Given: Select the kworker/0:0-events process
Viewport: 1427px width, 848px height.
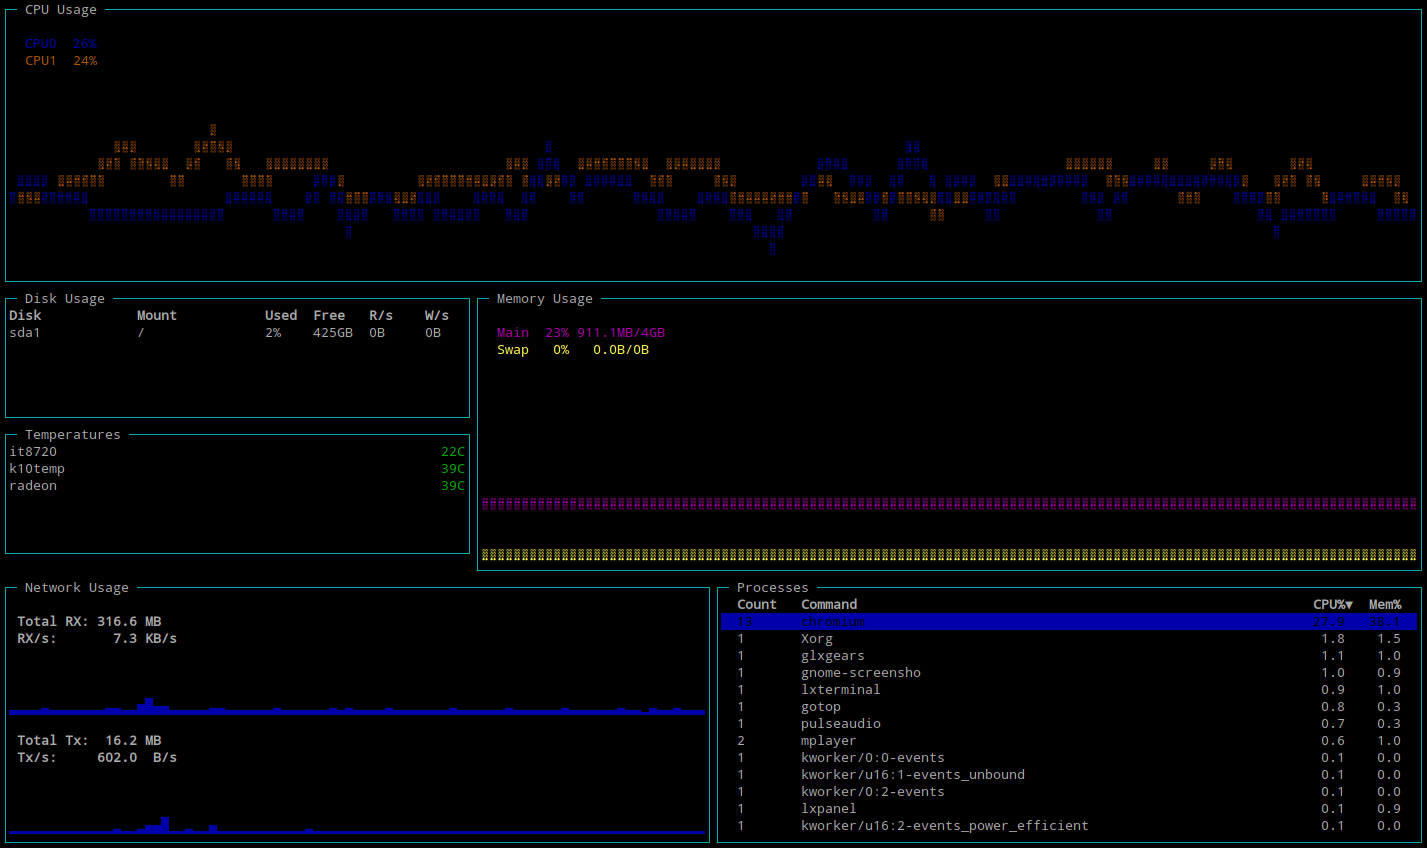Looking at the screenshot, I should tap(1069, 758).
